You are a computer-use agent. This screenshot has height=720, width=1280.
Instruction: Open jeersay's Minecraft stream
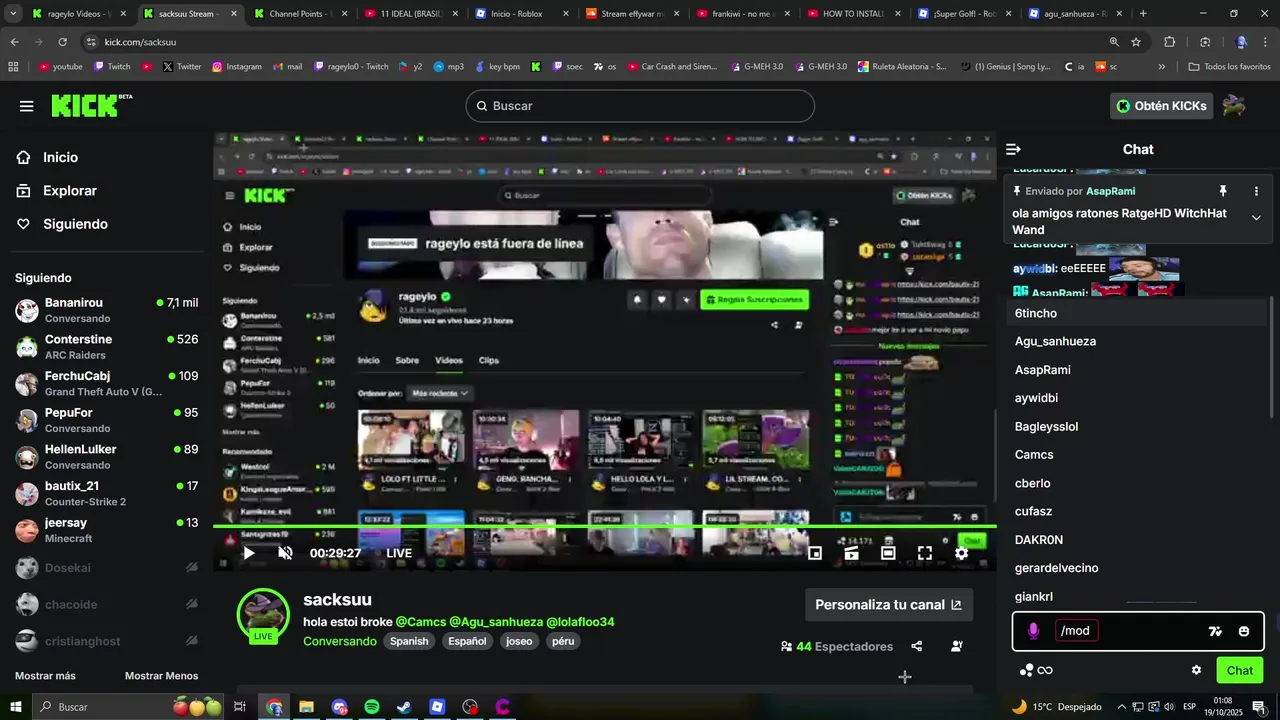tap(106, 530)
